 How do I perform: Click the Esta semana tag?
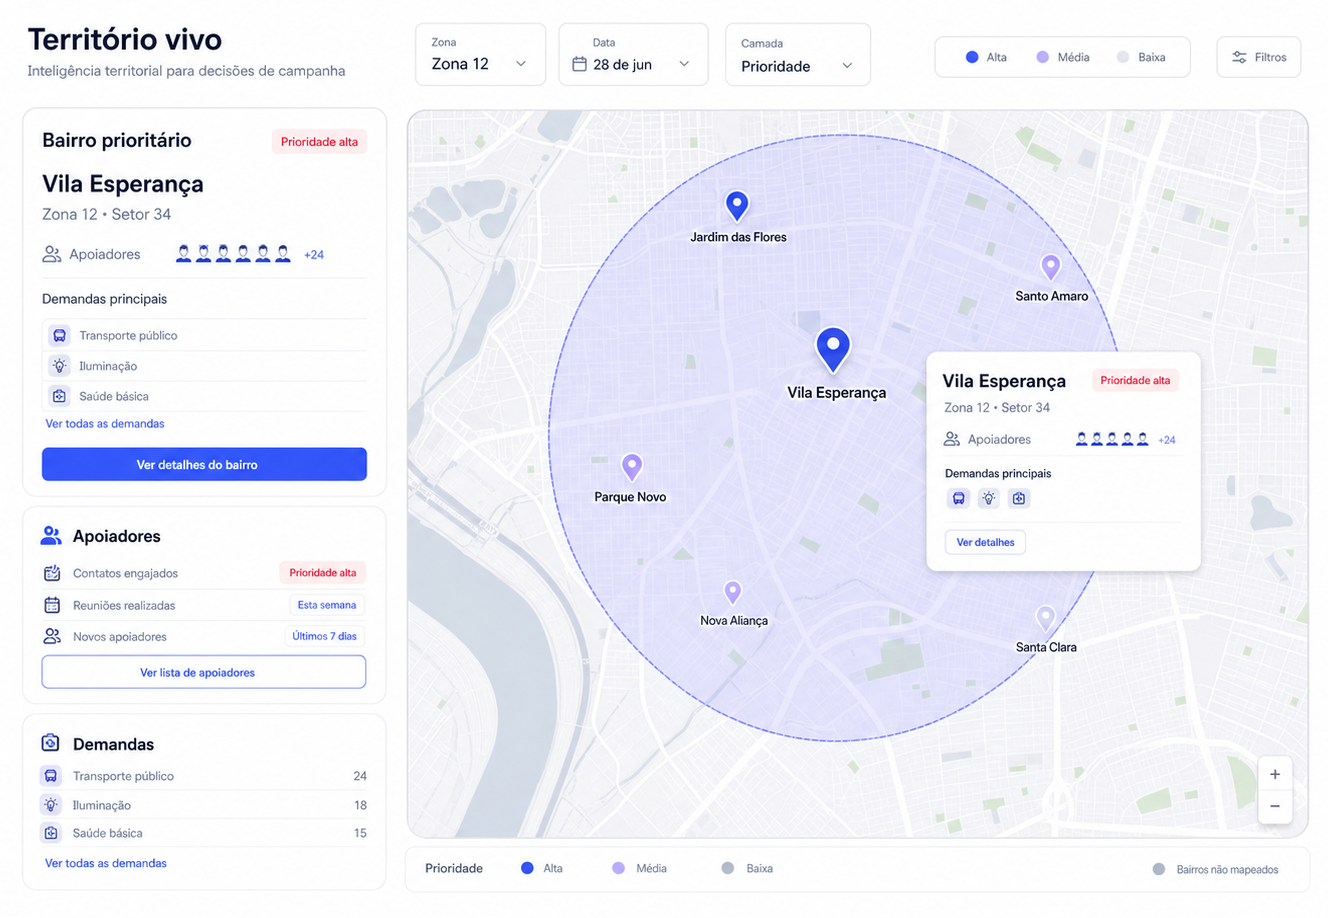327,605
